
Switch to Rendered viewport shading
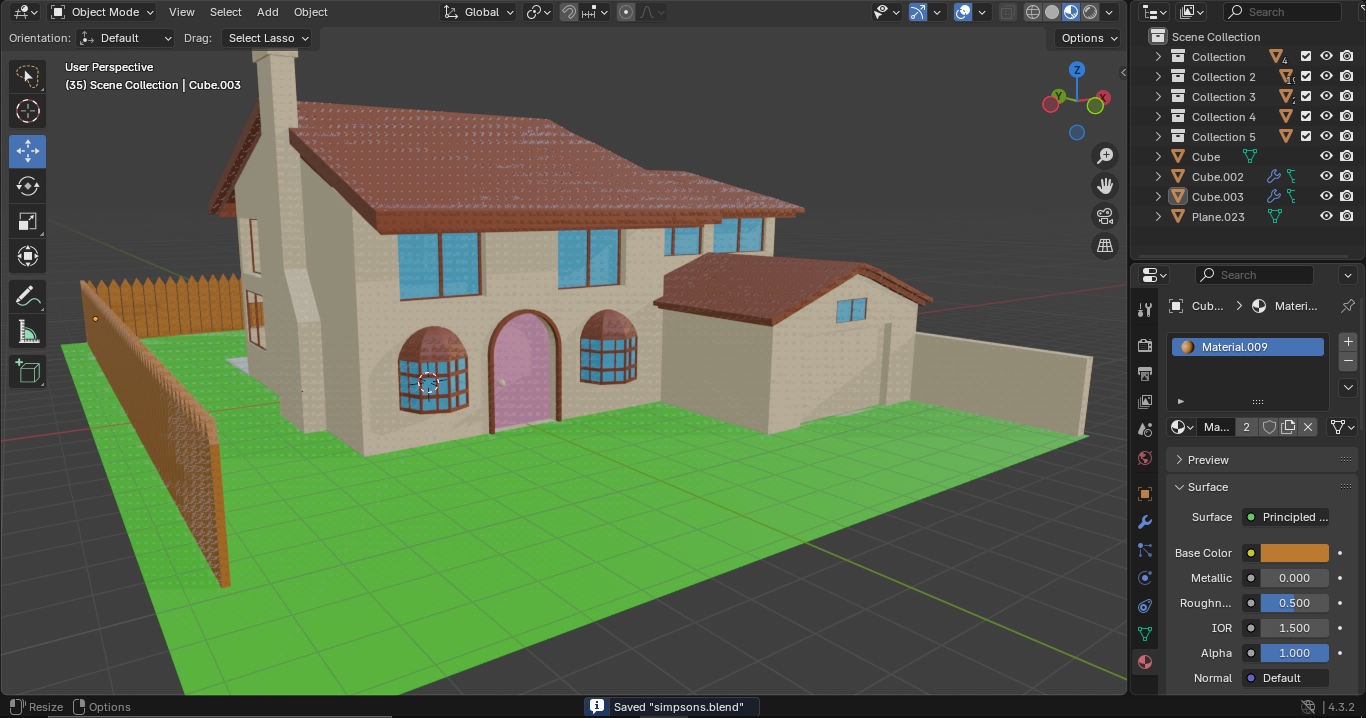coord(1090,12)
